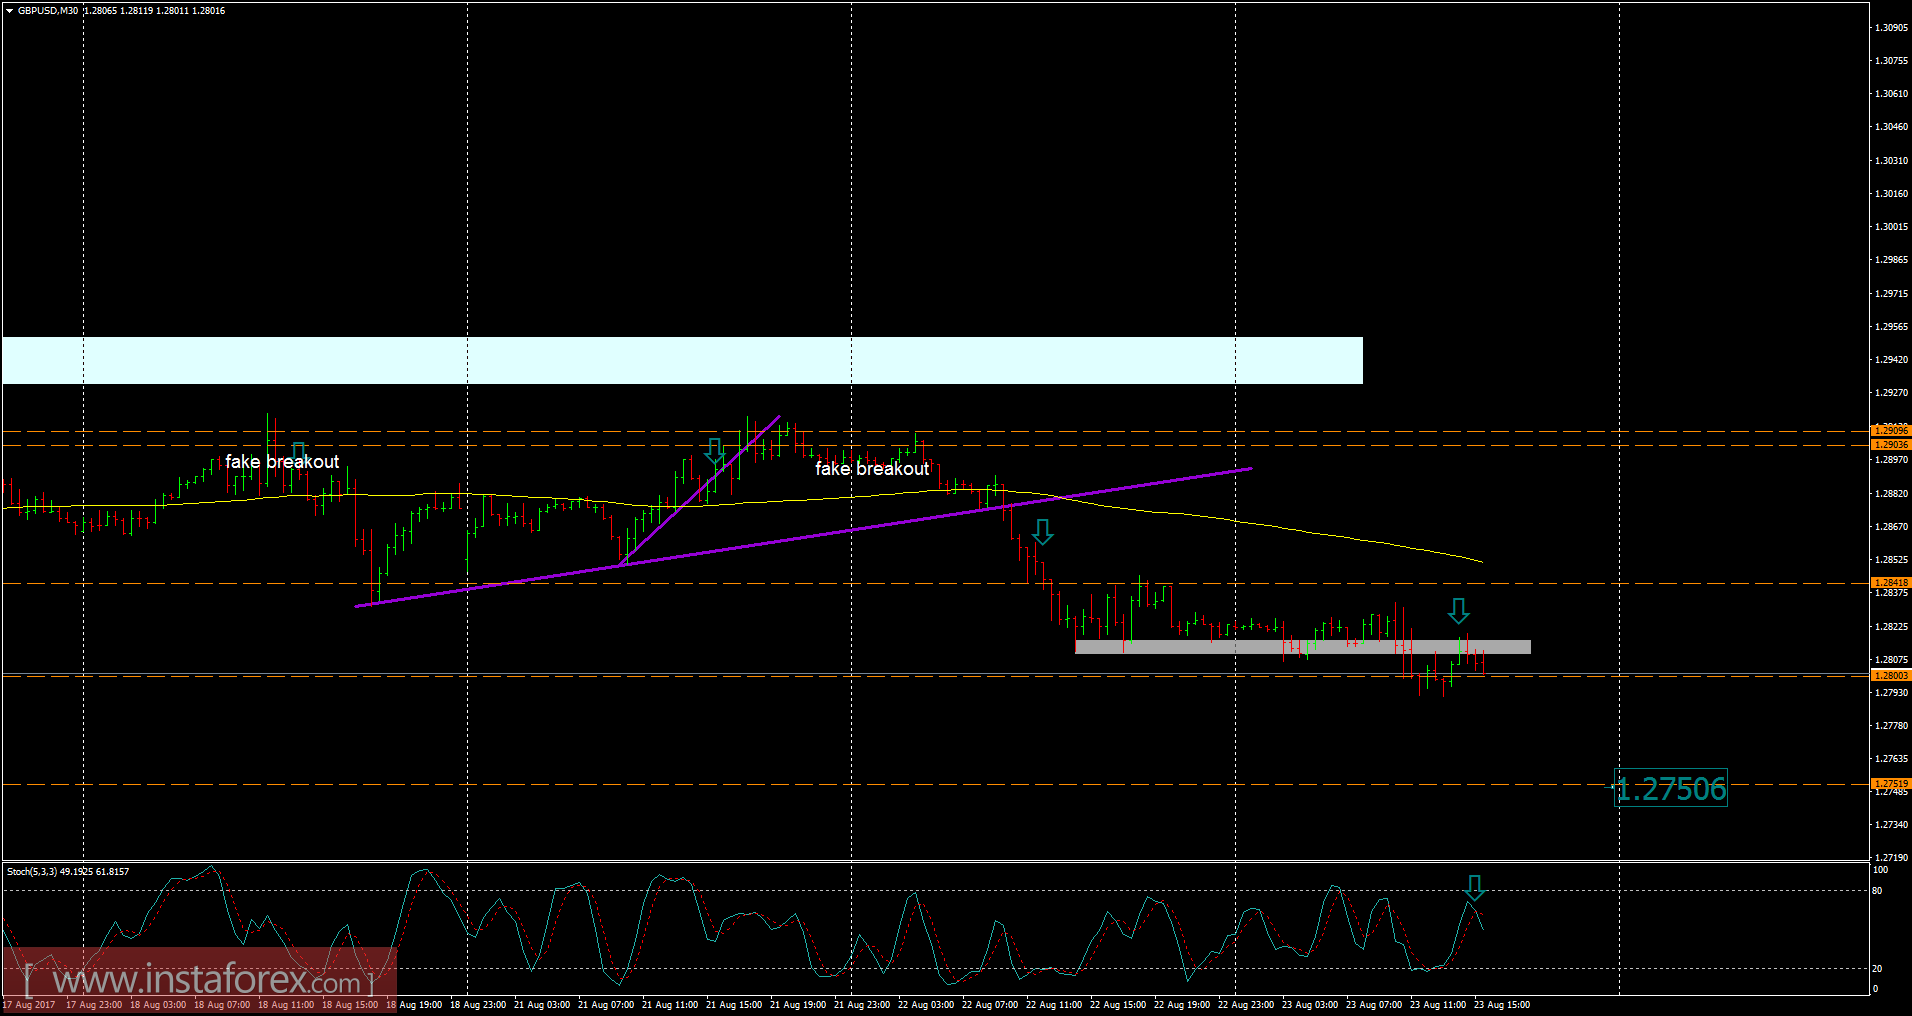Select the down arrow above the gray zone
The height and width of the screenshot is (1016, 1912).
(x=1459, y=610)
